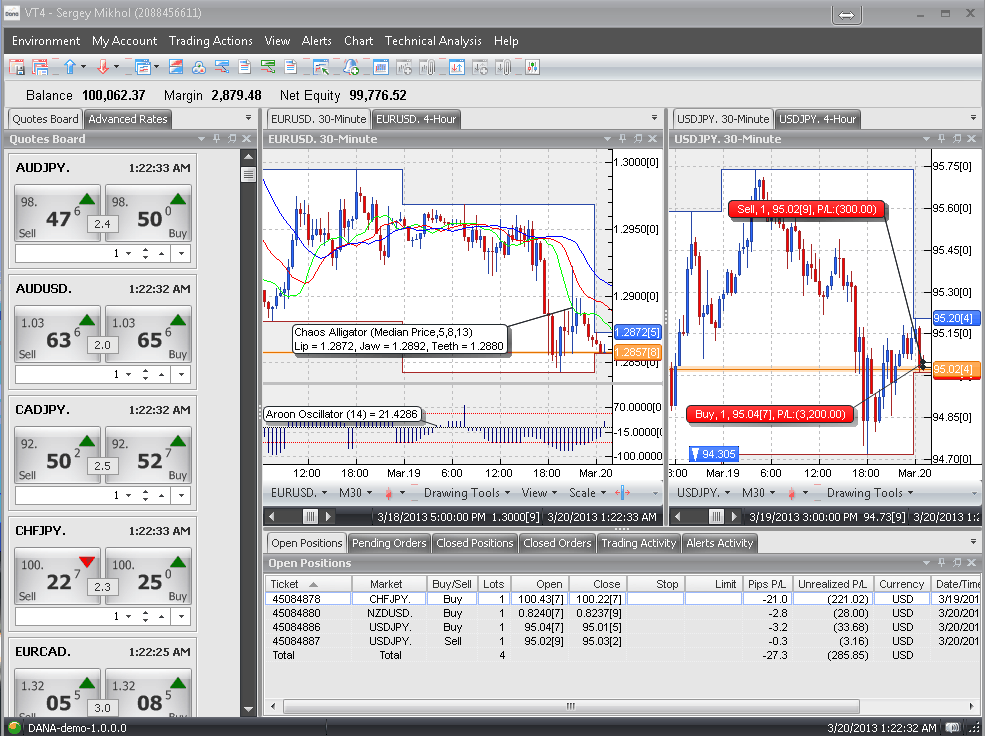Viewport: 985px width, 736px height.
Task: Open the Technical Analysis menu
Action: [433, 41]
